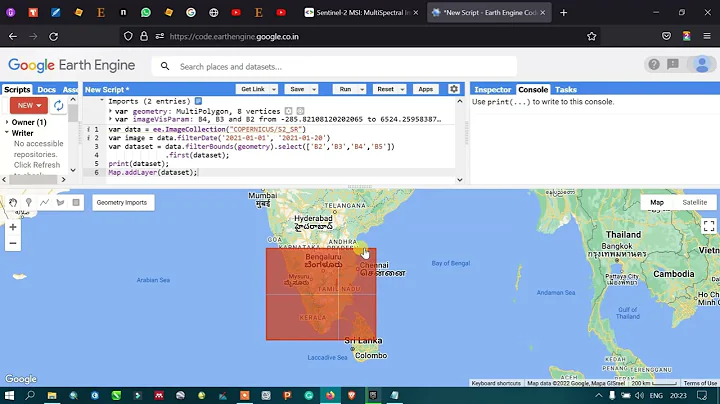The width and height of the screenshot is (720, 404).
Task: Click line 6 Map.addLayer code
Action: pos(152,173)
